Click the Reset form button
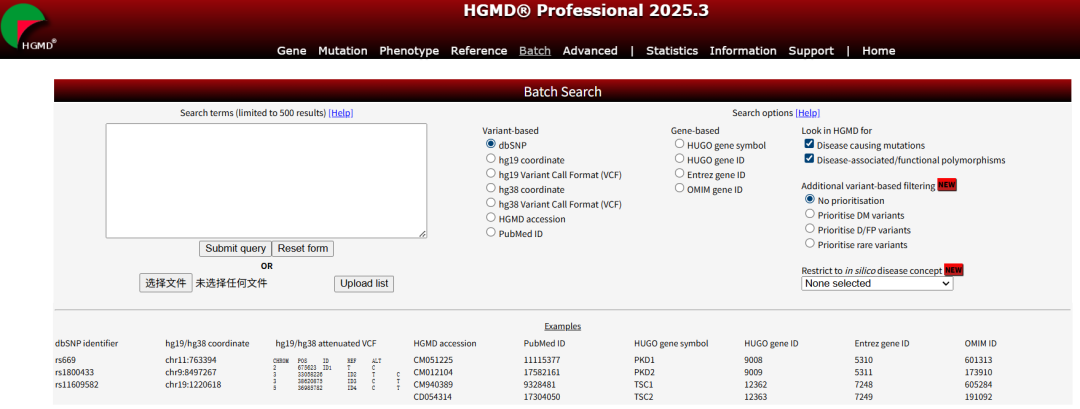 pos(302,249)
